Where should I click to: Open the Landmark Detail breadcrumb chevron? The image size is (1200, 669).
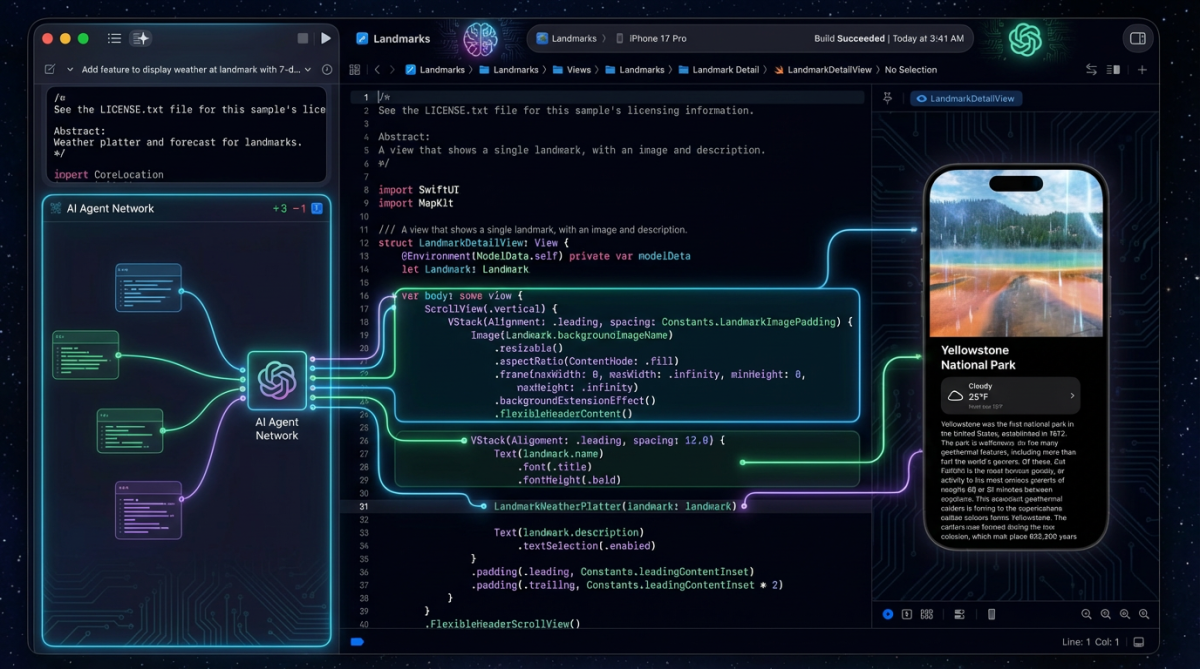(x=766, y=70)
